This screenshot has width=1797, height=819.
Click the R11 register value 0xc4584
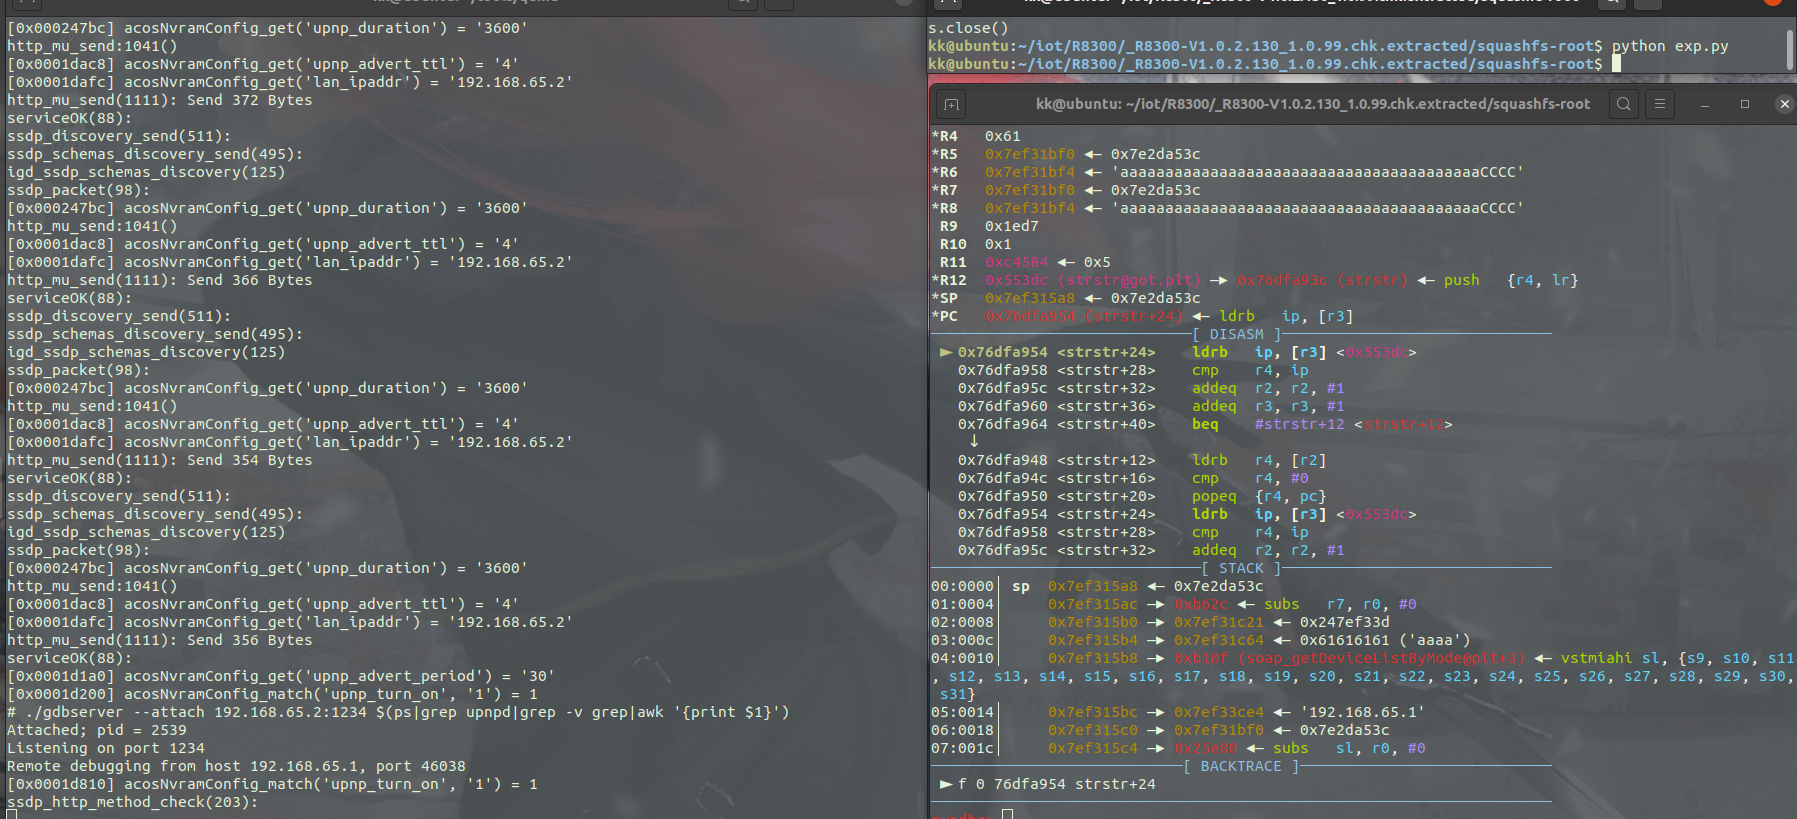coord(1016,262)
